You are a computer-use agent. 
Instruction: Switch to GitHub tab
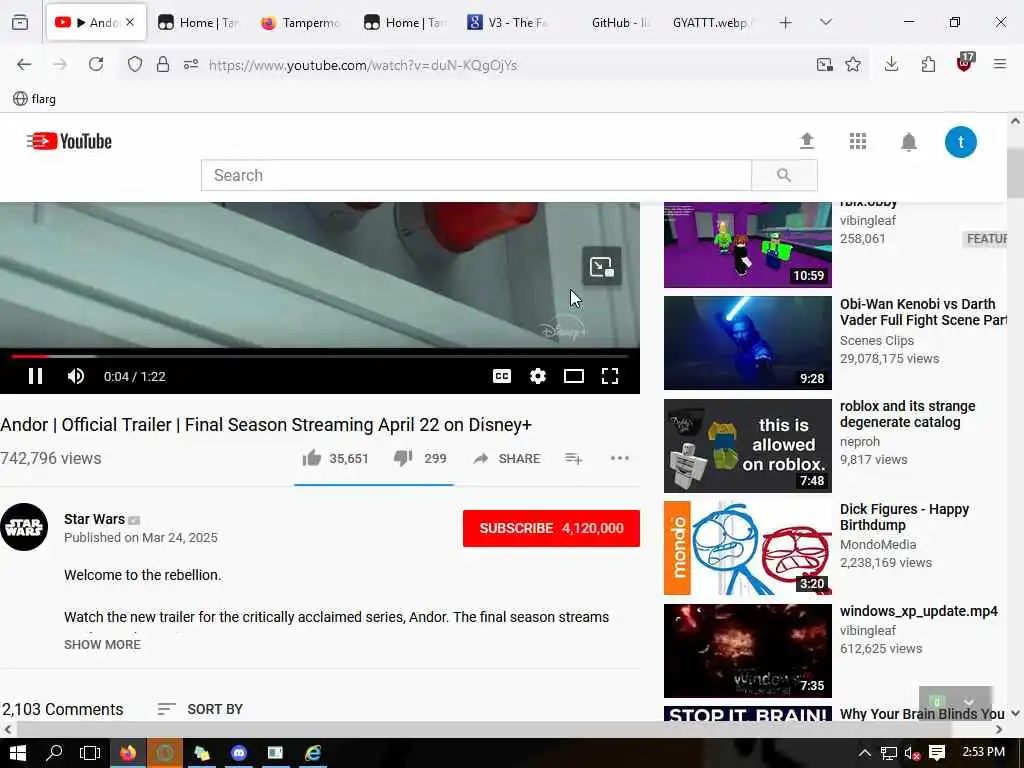[x=620, y=23]
